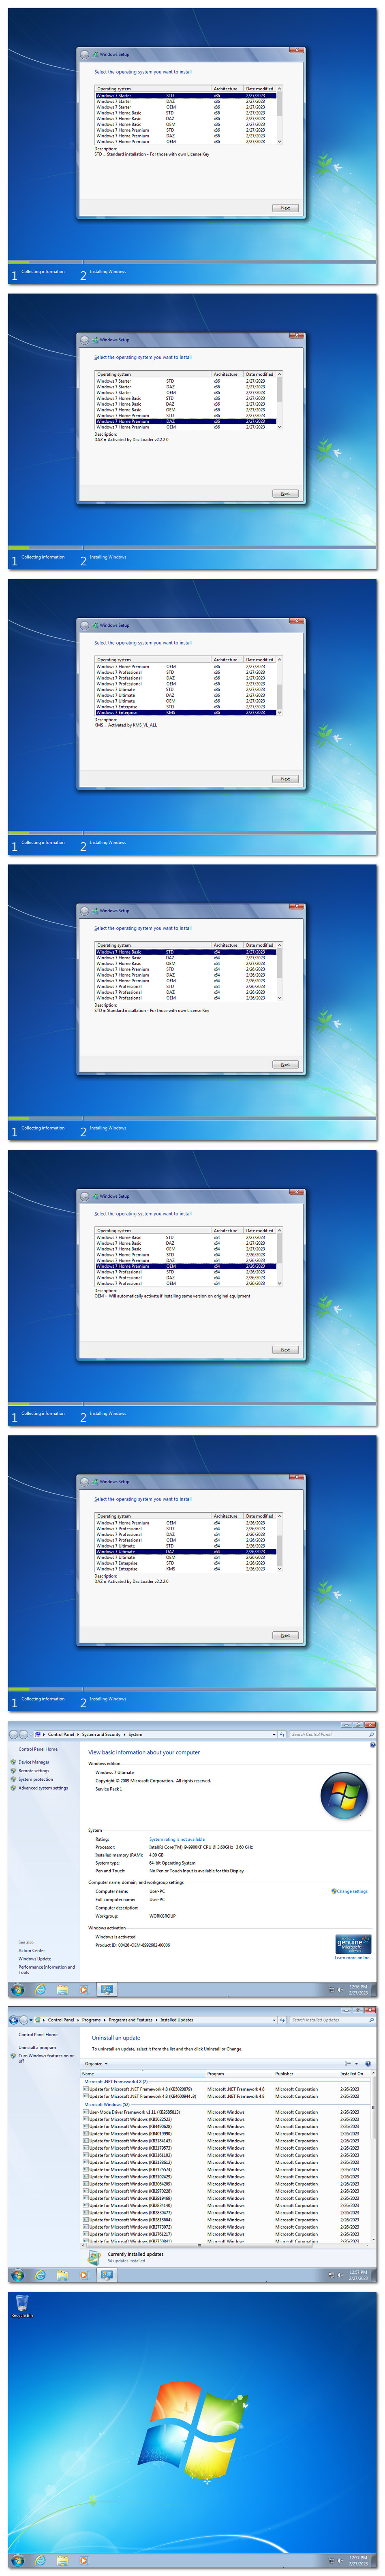Viewport: 385px width, 2576px height.
Task: Sort updates by the Program column
Action: [x=239, y=2074]
